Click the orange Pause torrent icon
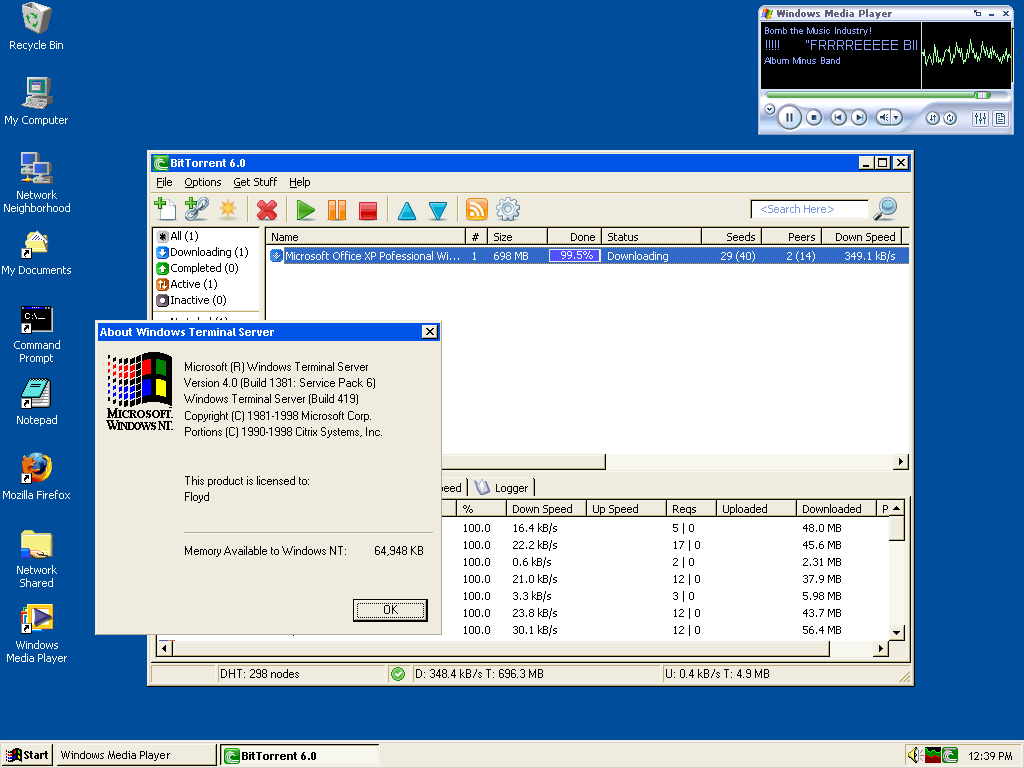This screenshot has width=1024, height=768. pos(337,210)
